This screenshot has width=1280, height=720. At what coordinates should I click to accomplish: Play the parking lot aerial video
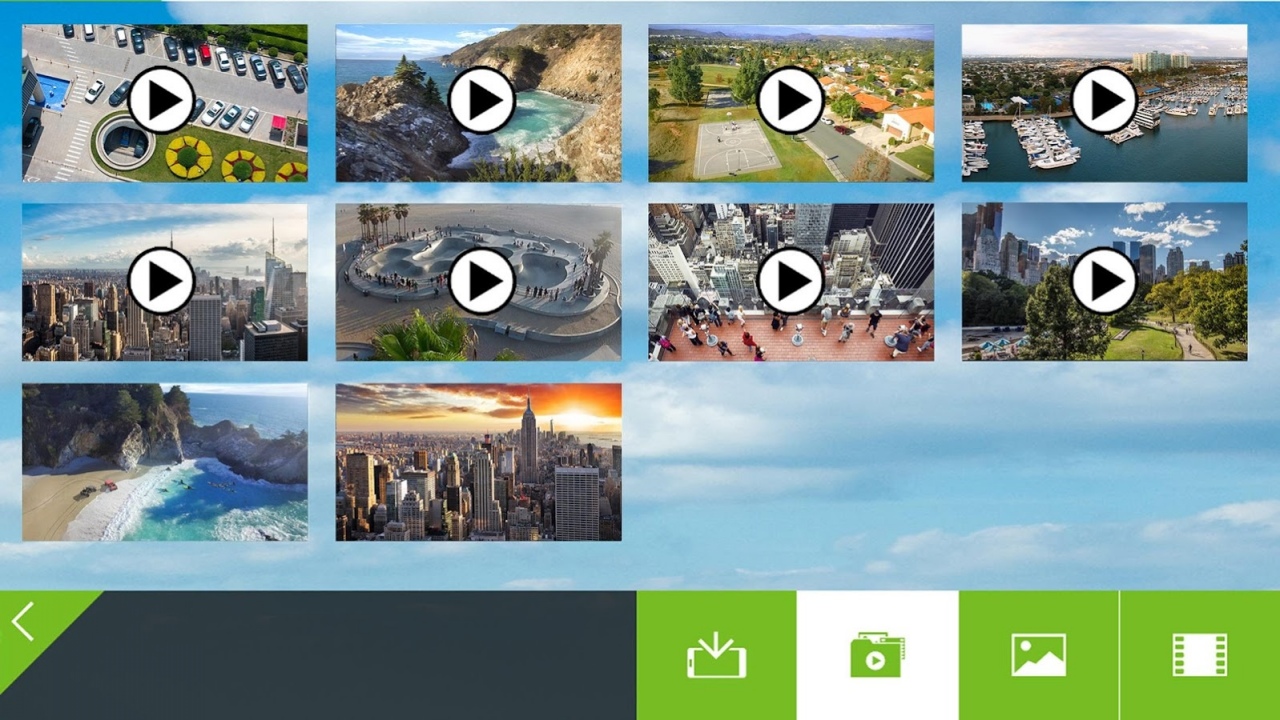pos(161,100)
